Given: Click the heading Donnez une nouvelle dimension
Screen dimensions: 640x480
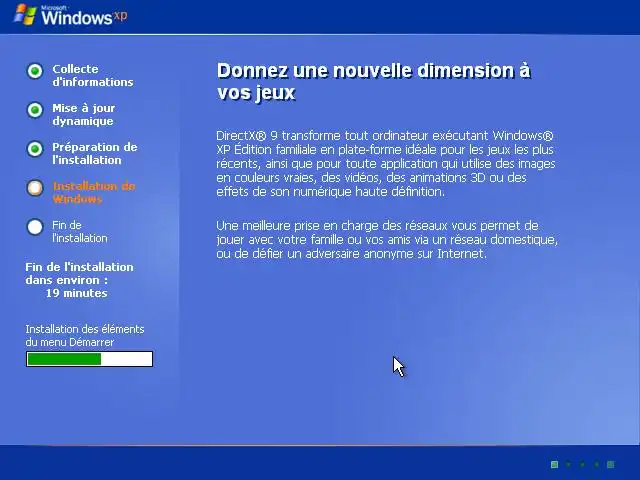Looking at the screenshot, I should [x=373, y=82].
